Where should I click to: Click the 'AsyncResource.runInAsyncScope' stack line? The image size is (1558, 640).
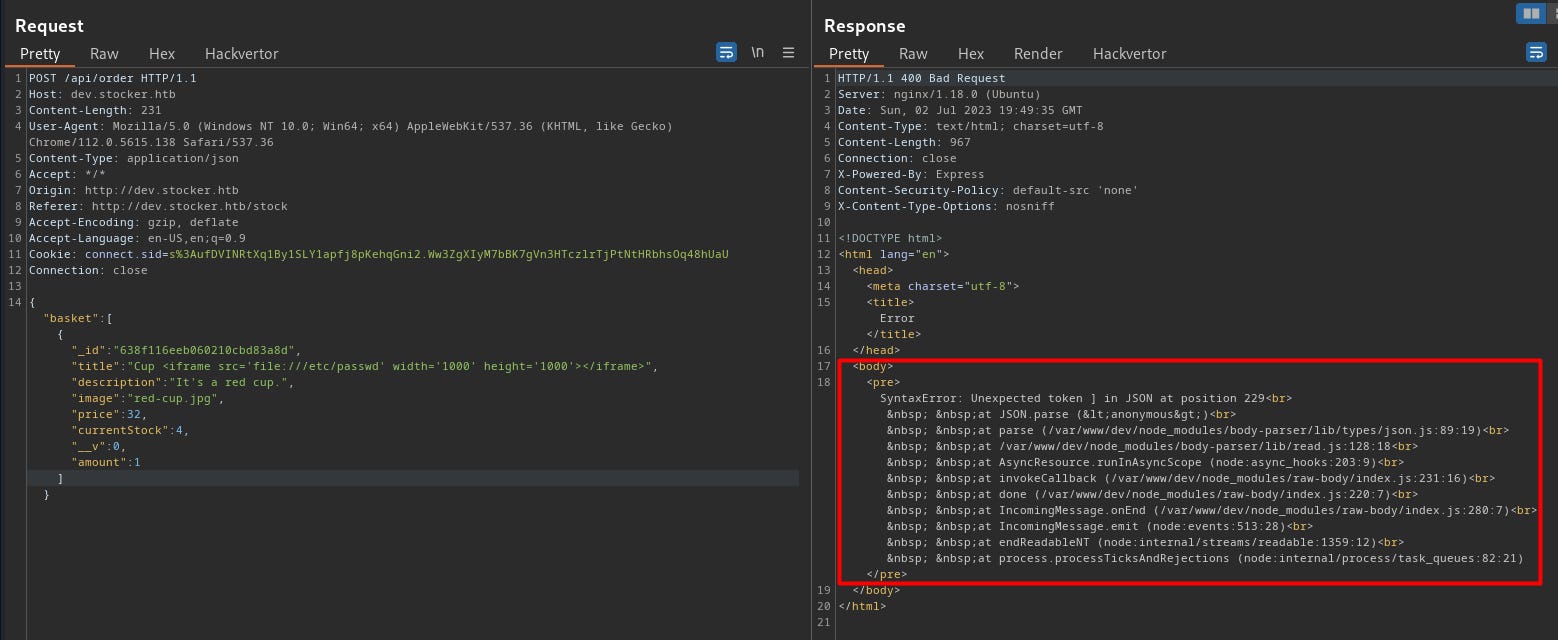[x=1145, y=462]
